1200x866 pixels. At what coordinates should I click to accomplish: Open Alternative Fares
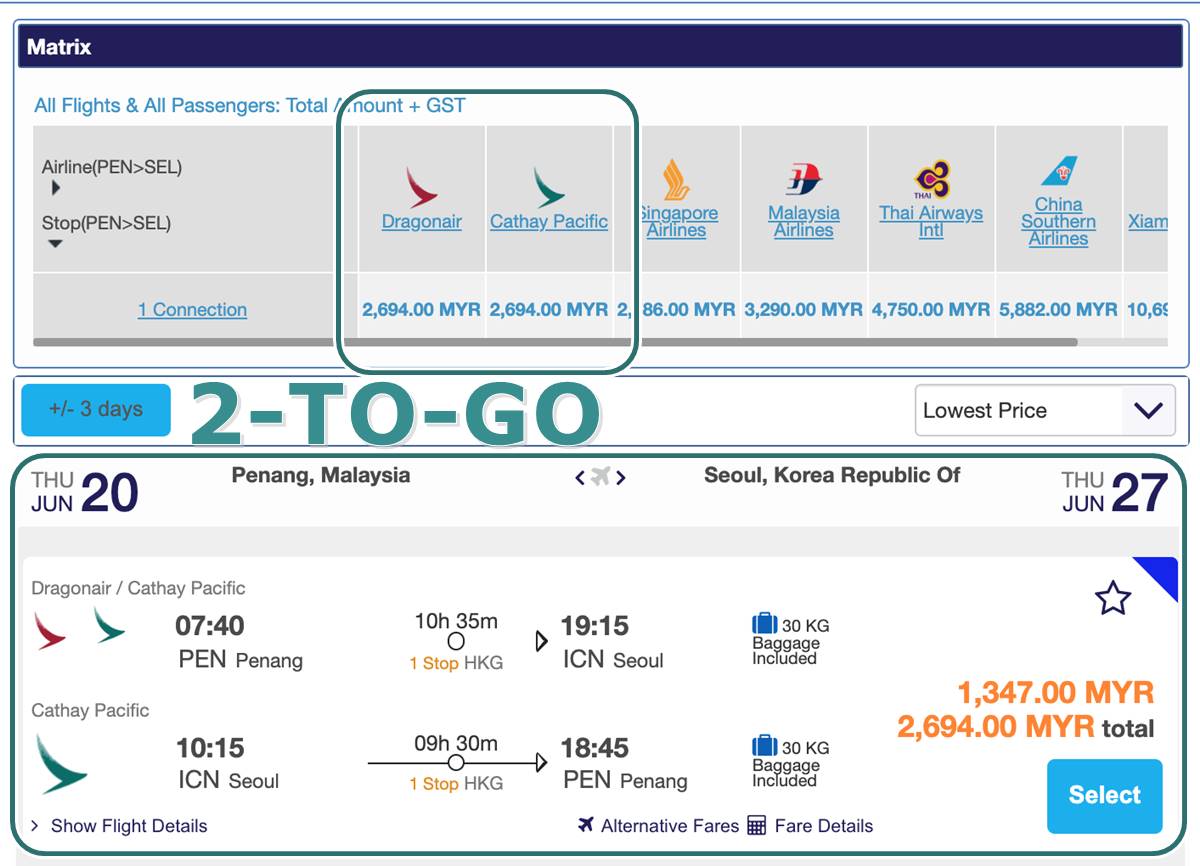[670, 826]
